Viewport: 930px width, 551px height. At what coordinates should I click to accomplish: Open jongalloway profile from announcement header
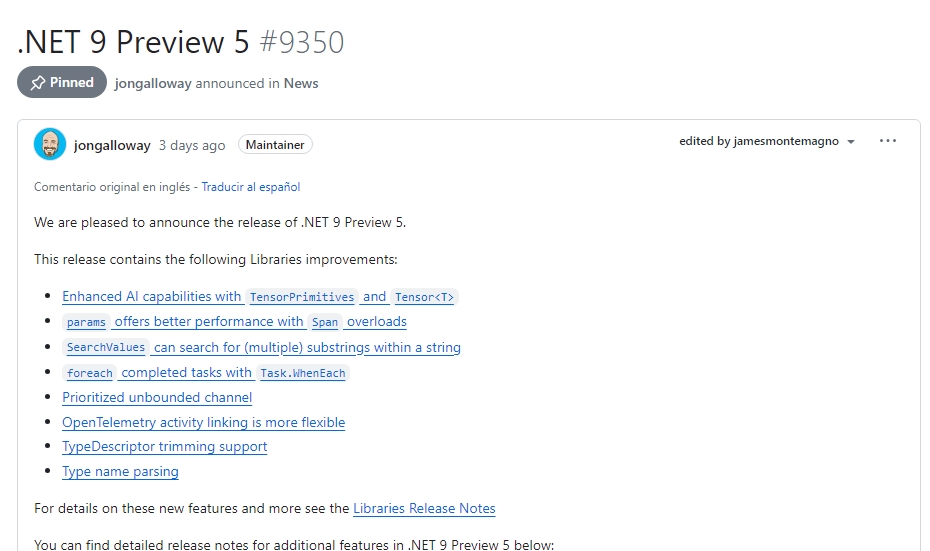pyautogui.click(x=153, y=84)
